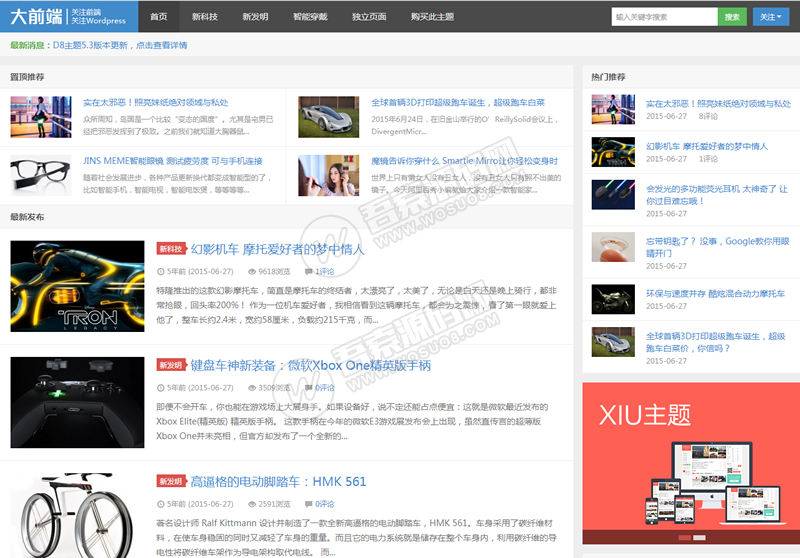Click the 新发明 tag on Xbox article
Viewport: 800px width, 558px height.
171,365
